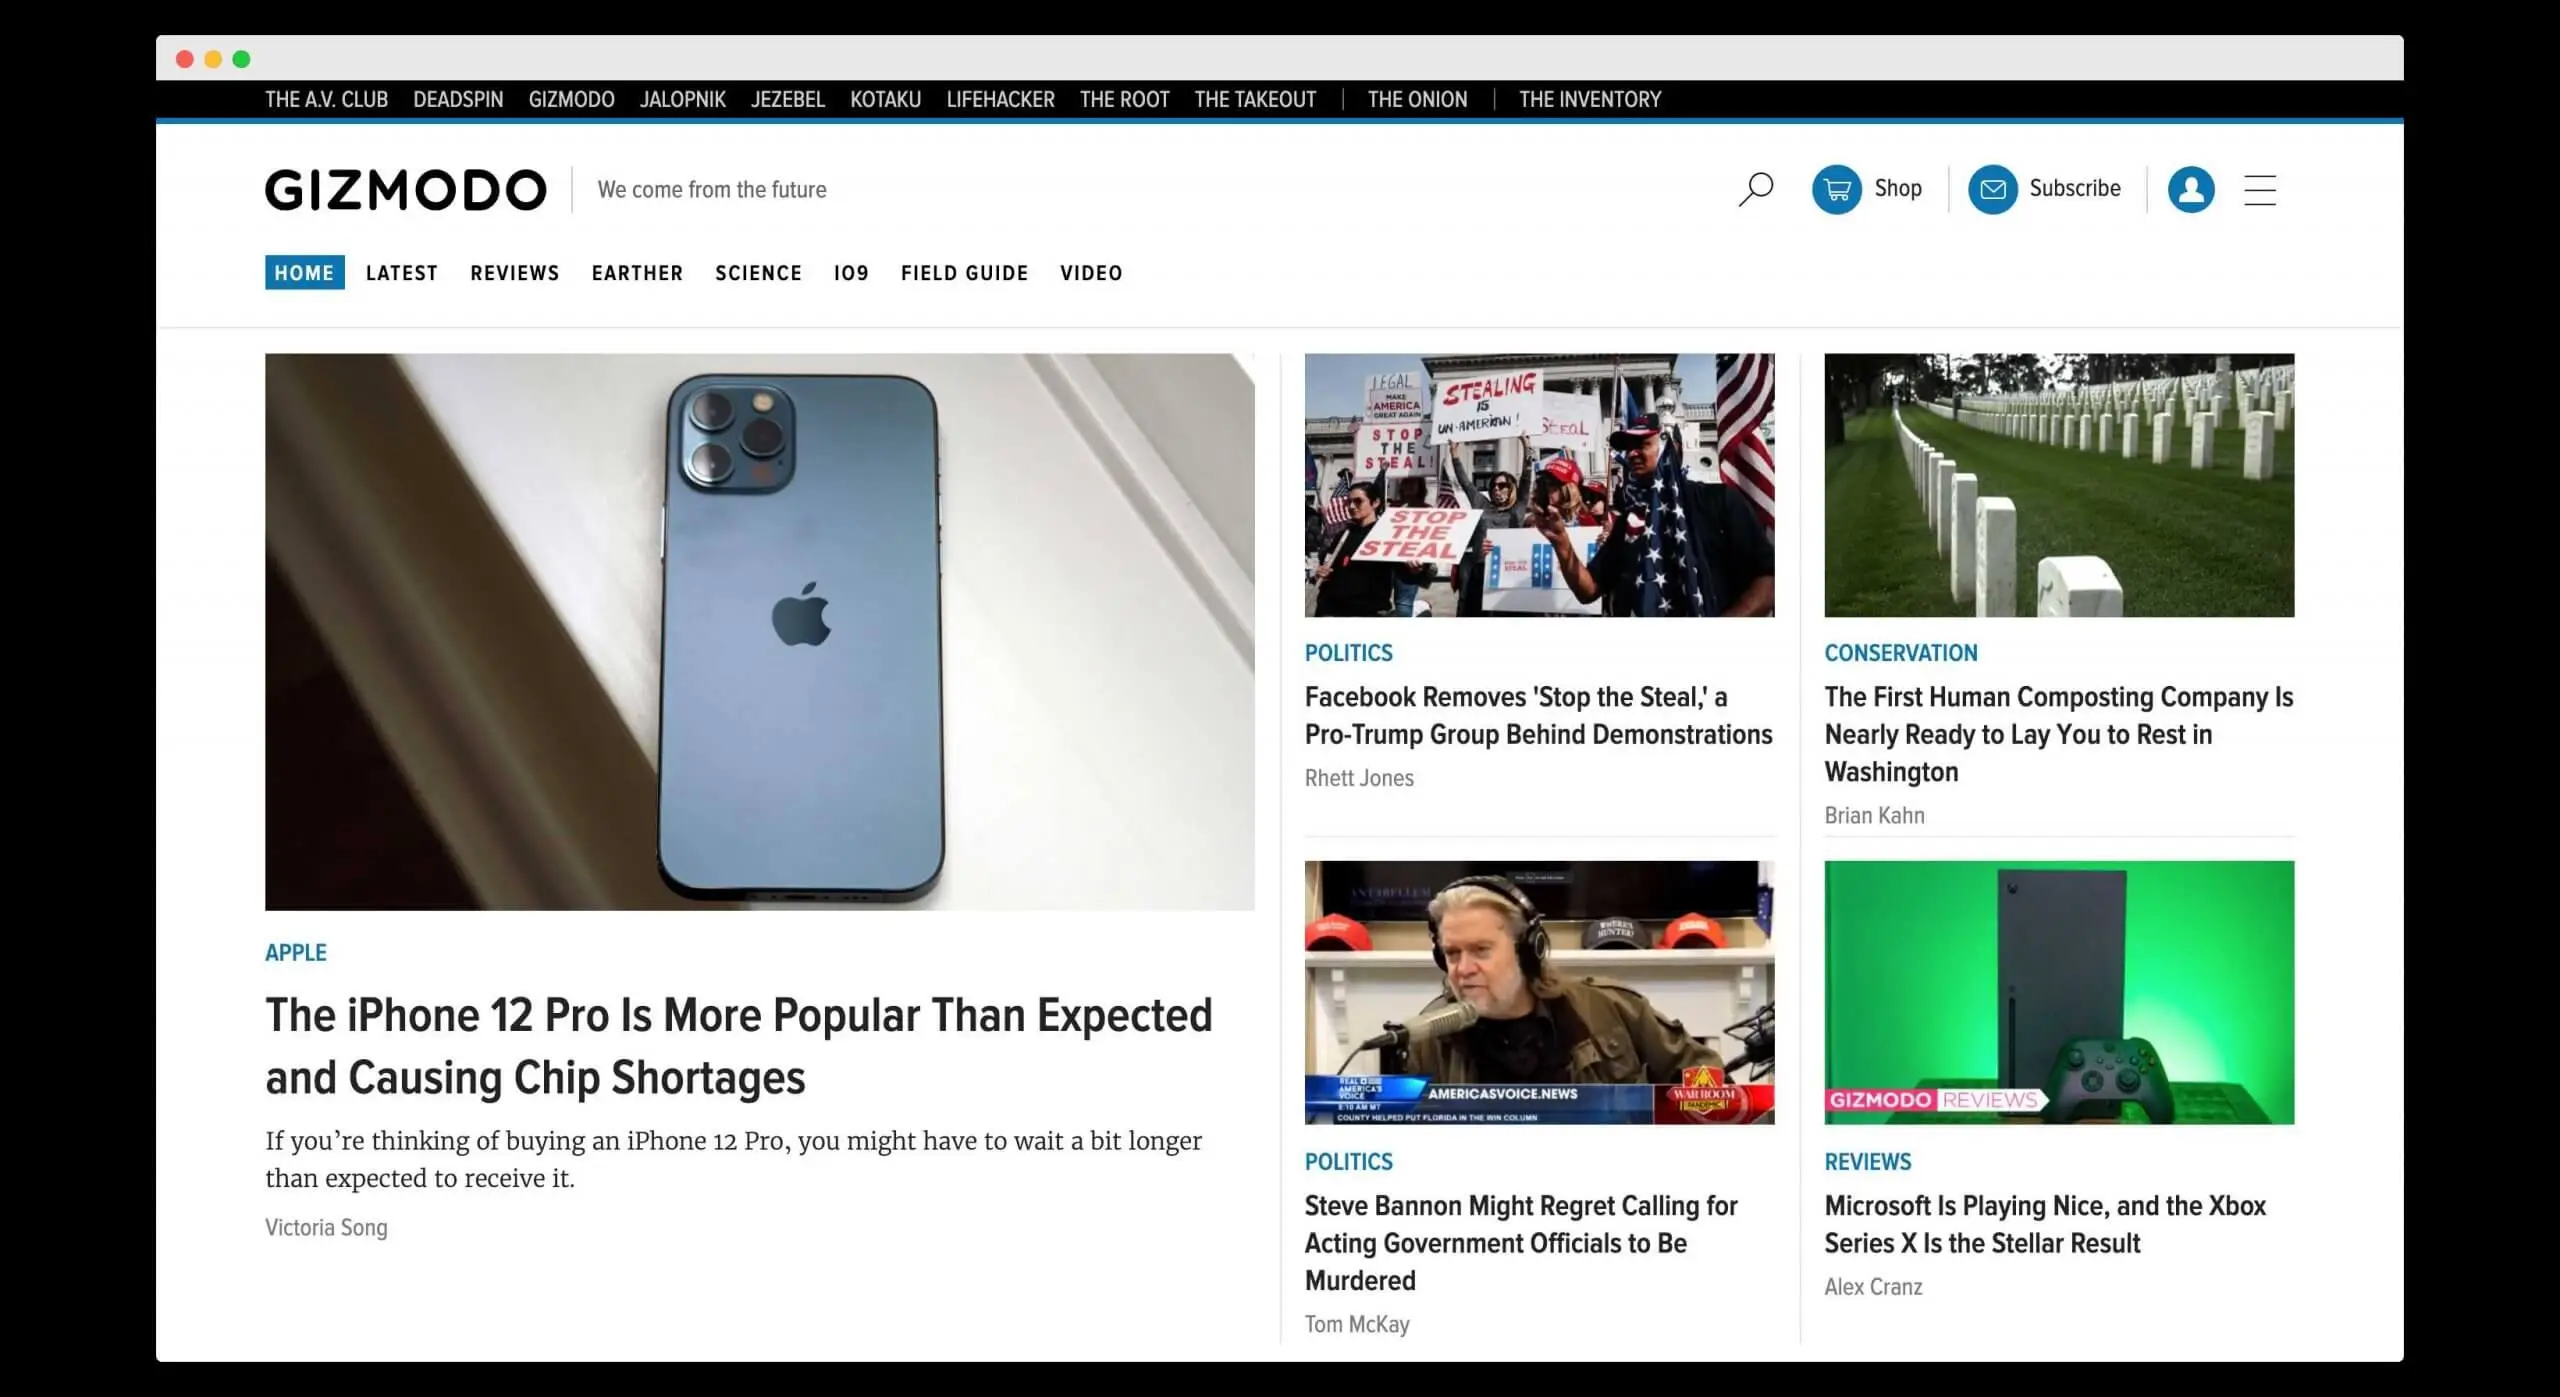Screen dimensions: 2560x1397
Task: Click the APPLE category label
Action: click(x=295, y=952)
